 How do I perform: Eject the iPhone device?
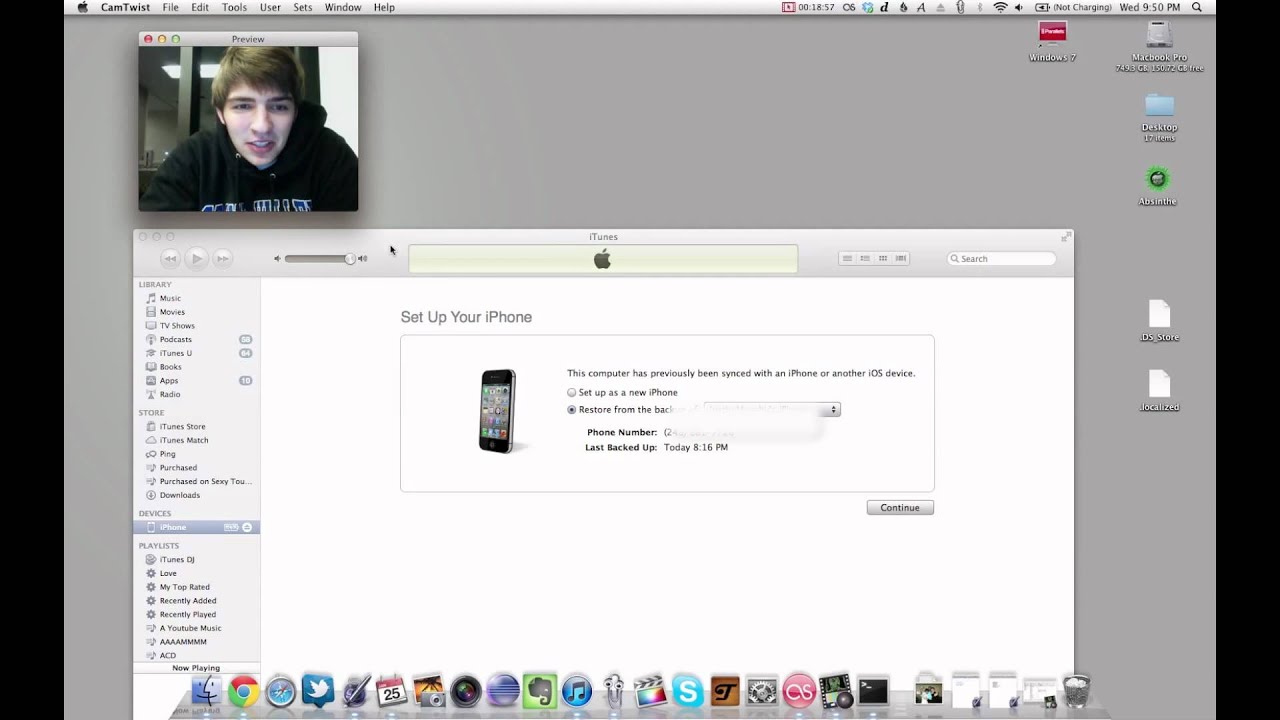point(247,527)
